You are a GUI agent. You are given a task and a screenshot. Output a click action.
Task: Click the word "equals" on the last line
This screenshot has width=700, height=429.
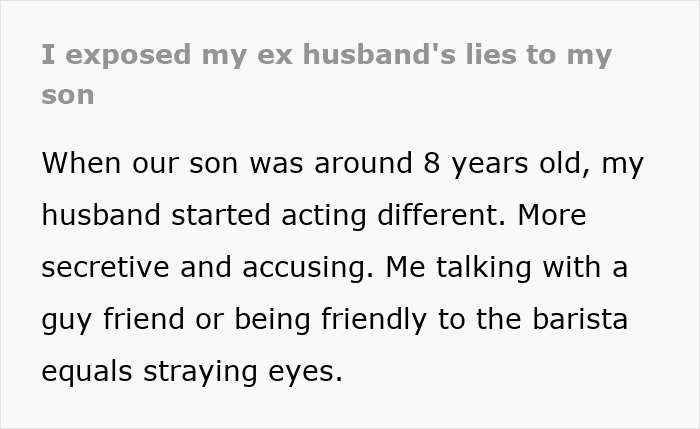87,373
